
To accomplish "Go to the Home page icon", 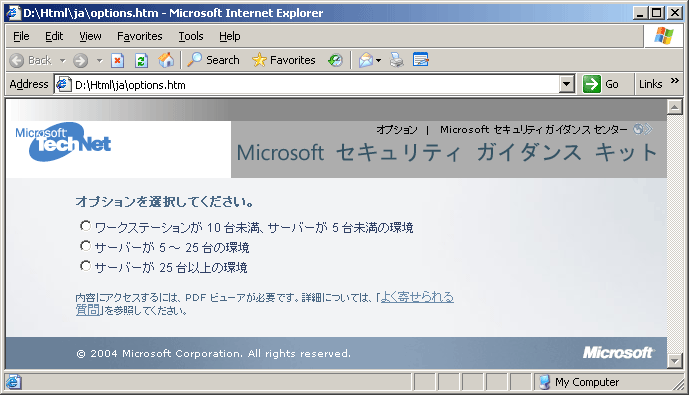I will [166, 60].
